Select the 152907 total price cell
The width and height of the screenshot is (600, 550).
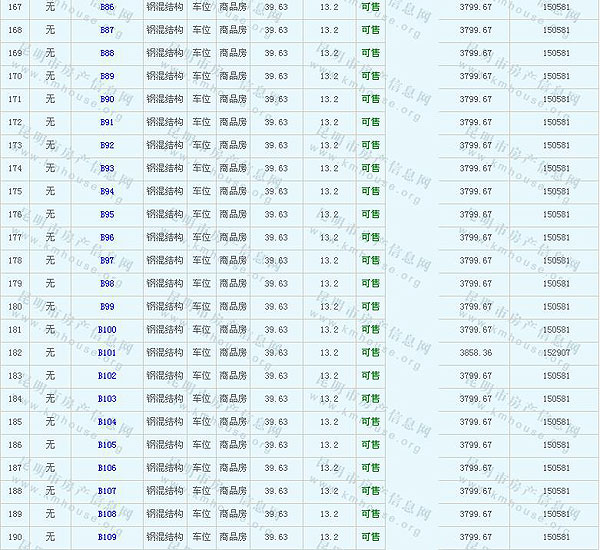coord(555,352)
